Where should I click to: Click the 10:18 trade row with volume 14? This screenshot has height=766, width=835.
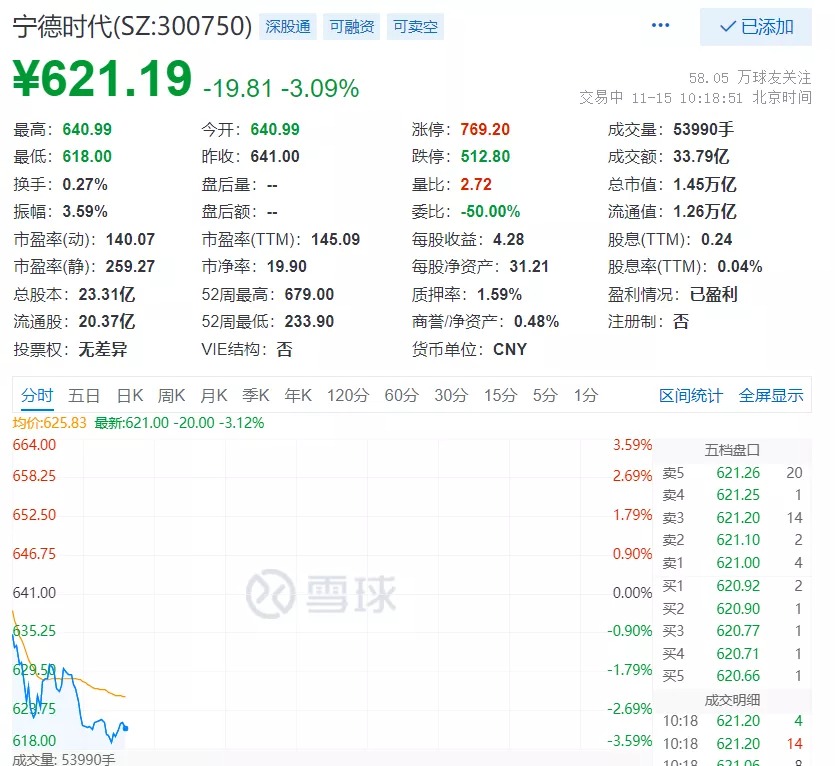[x=732, y=744]
